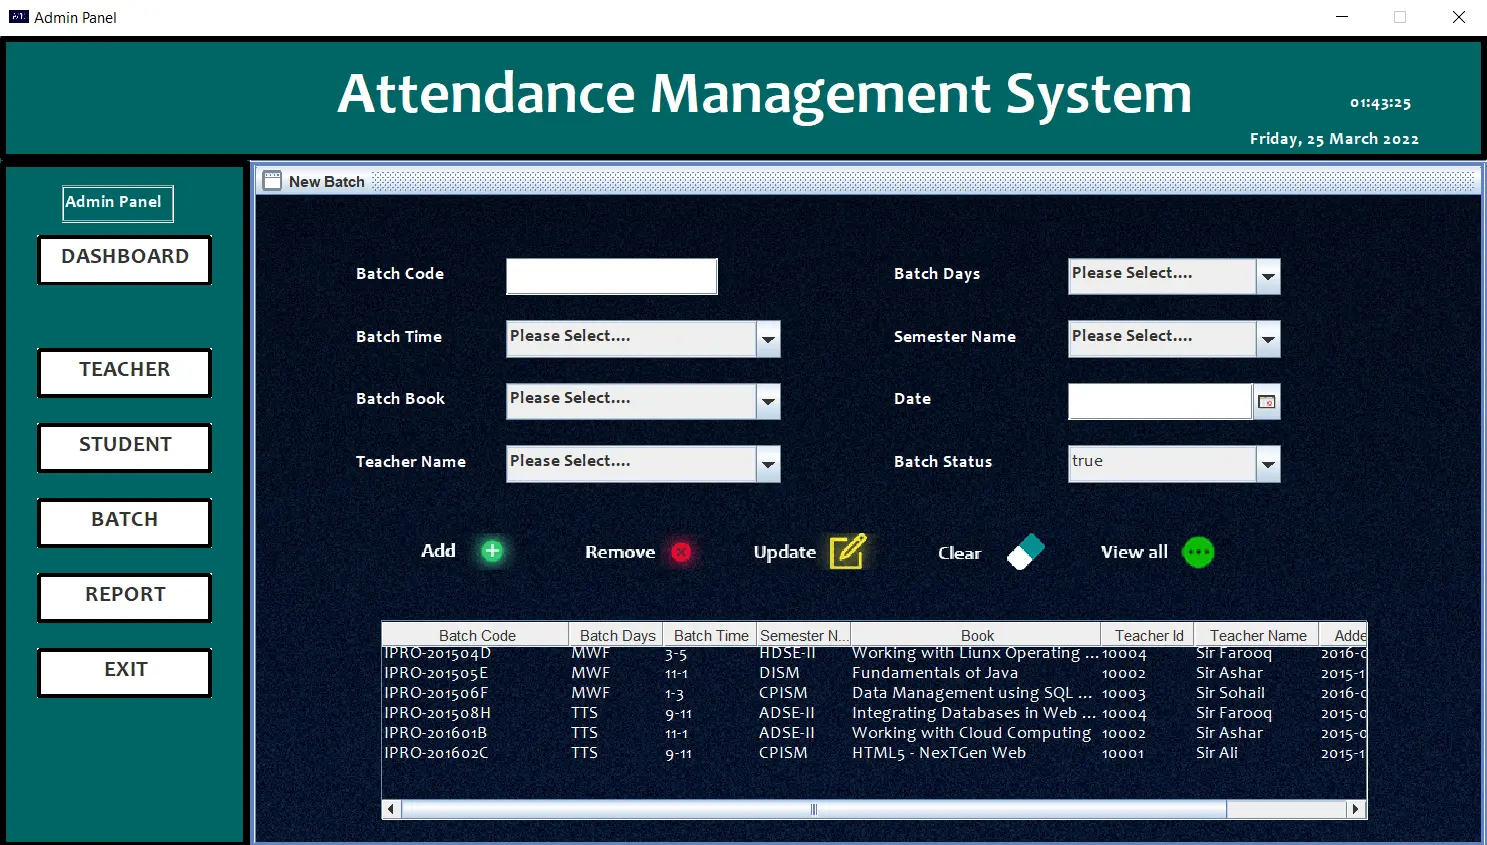Expand the Teacher Name dropdown

pos(768,465)
